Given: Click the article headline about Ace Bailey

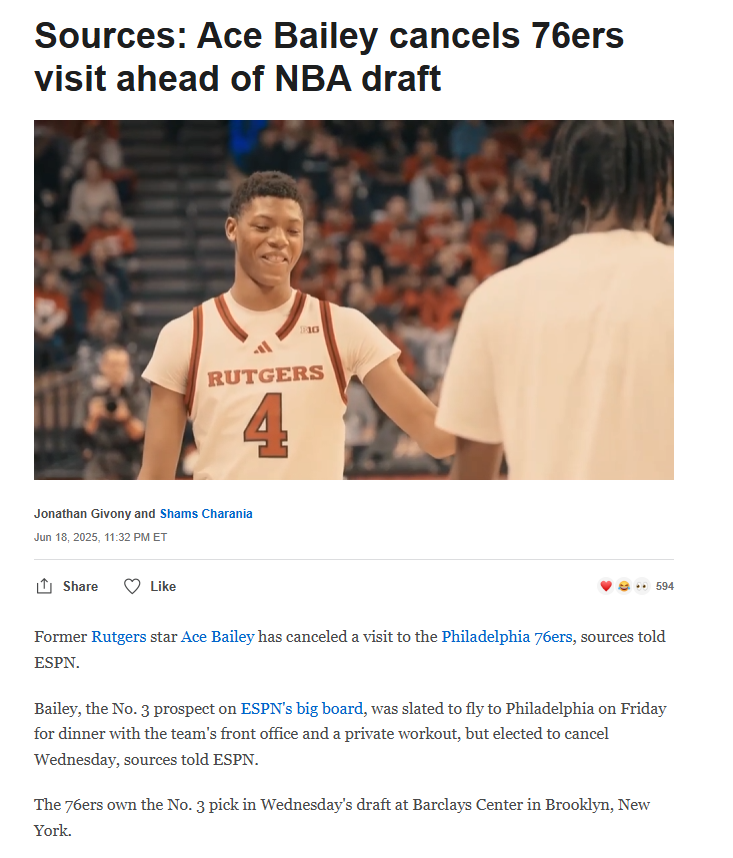Looking at the screenshot, I should tap(329, 57).
